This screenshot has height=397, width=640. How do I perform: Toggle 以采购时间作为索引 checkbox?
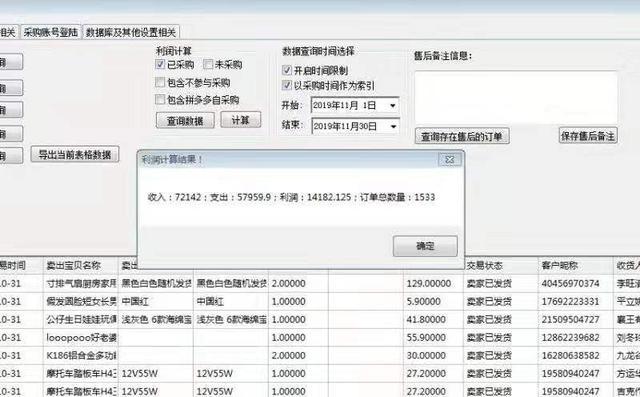pyautogui.click(x=287, y=85)
